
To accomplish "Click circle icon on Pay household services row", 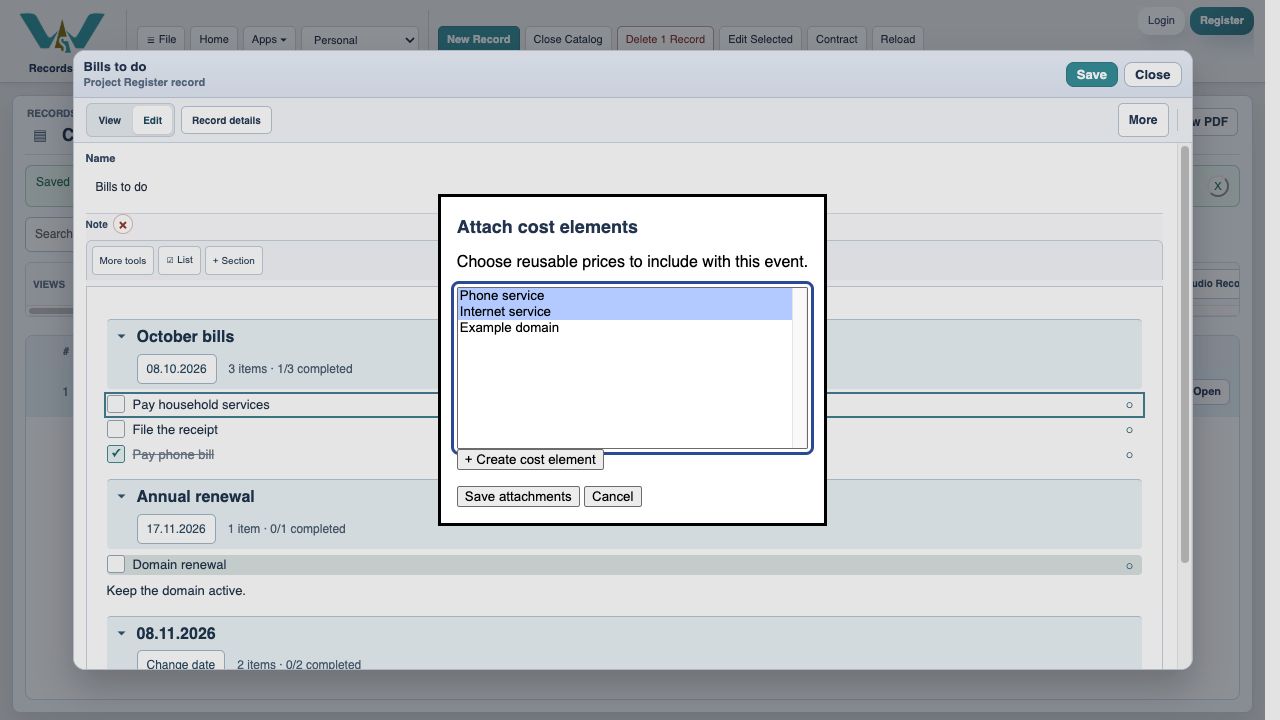I will point(1129,405).
